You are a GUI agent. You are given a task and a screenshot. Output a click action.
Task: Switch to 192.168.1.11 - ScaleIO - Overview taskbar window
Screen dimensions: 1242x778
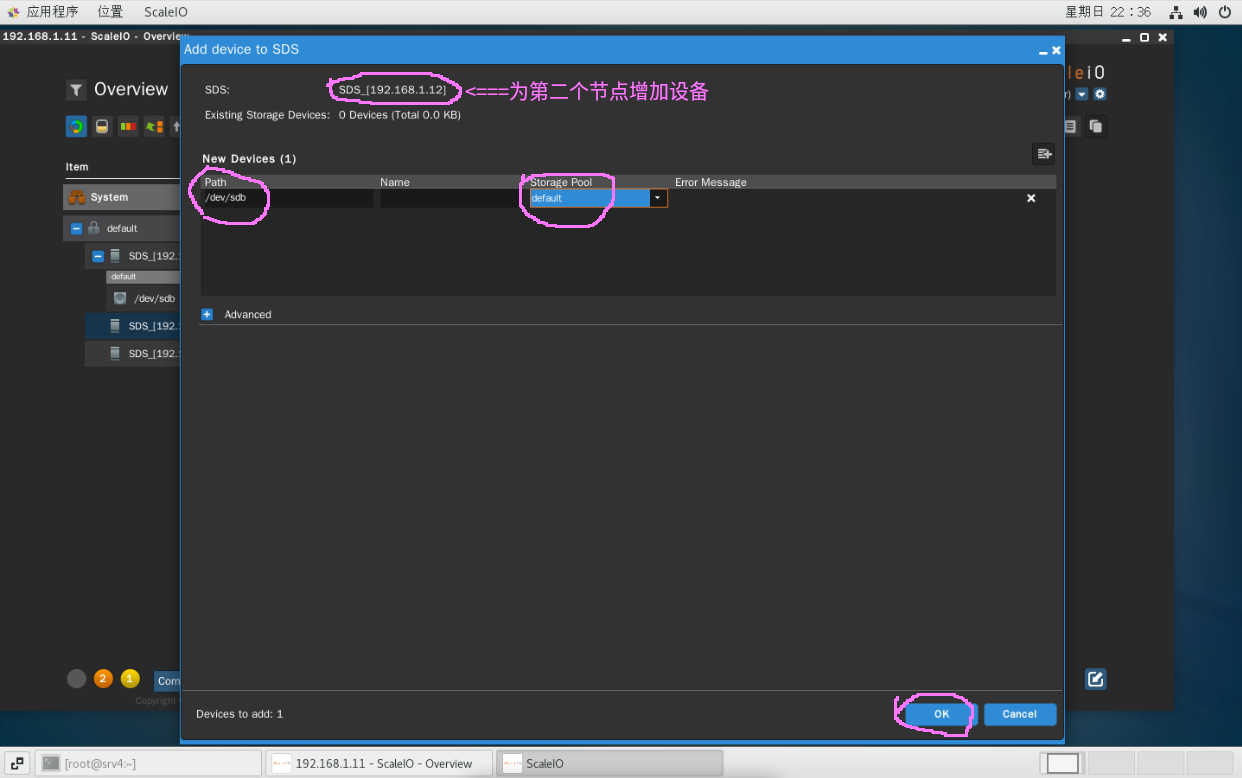(x=381, y=764)
